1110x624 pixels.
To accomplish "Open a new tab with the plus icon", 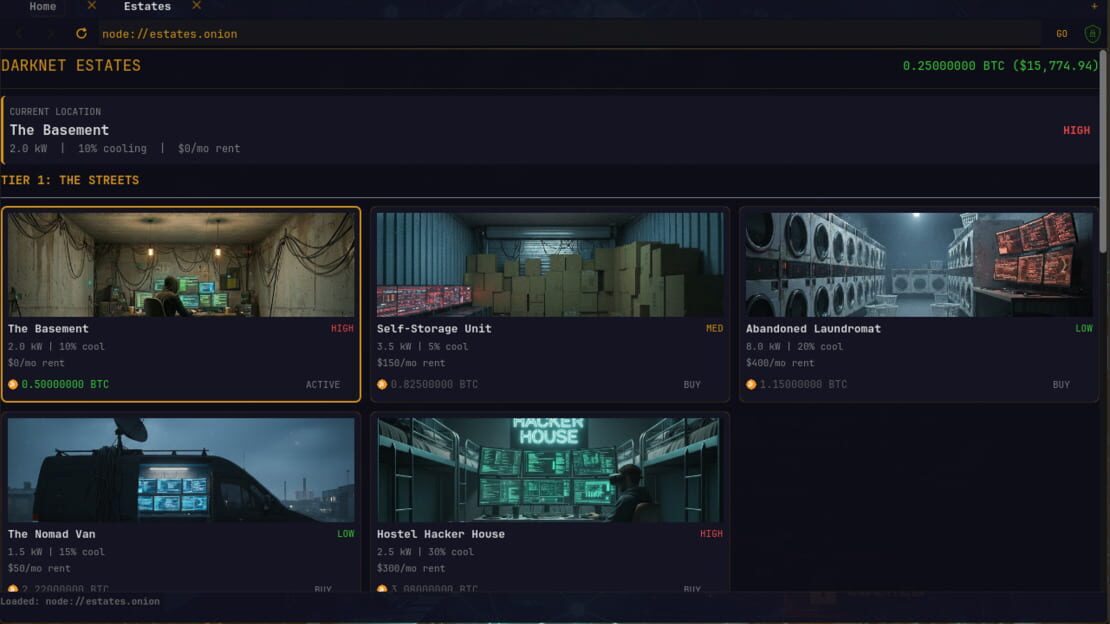I will click(x=1094, y=6).
